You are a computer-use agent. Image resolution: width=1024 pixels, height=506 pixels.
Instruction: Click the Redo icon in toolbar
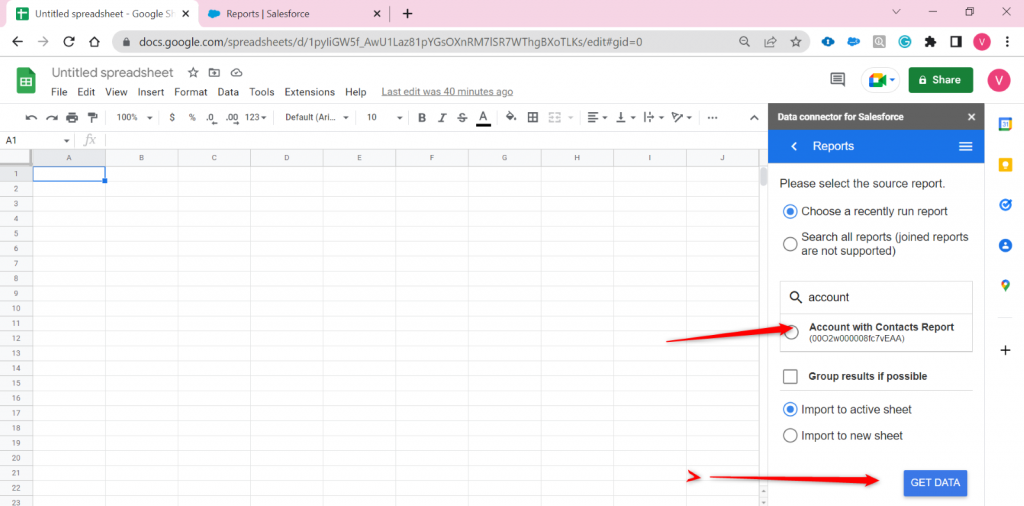[52, 118]
